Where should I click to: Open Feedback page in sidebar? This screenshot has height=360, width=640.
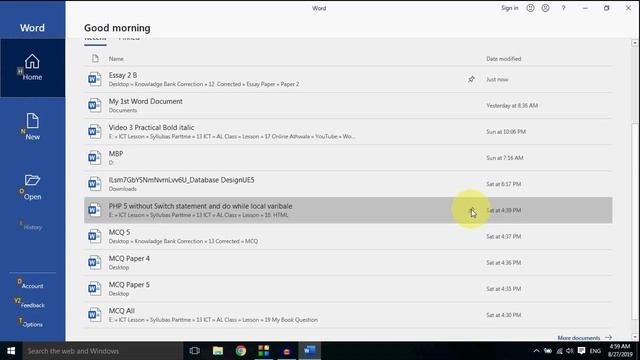(32, 305)
